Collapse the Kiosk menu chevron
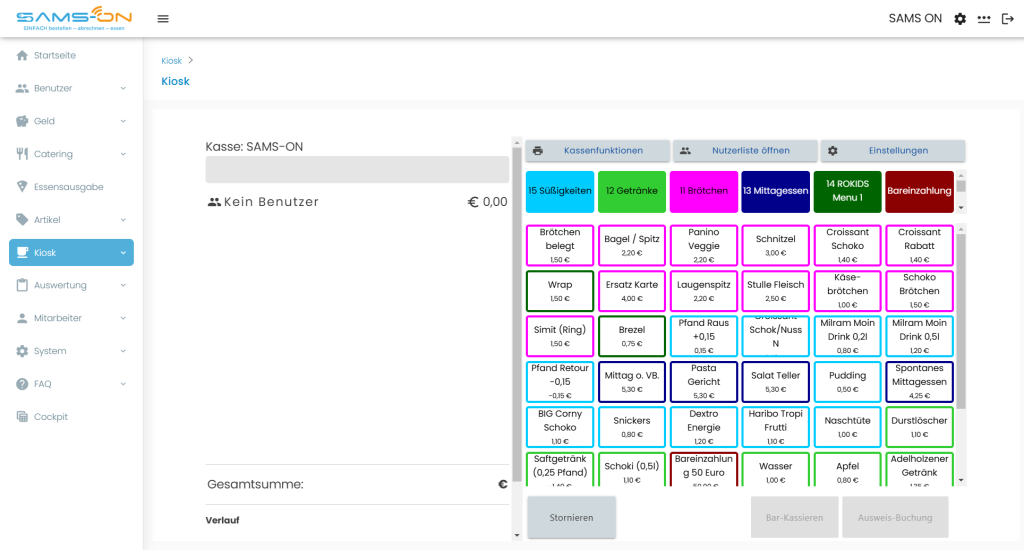This screenshot has height=550, width=1024. [x=123, y=253]
